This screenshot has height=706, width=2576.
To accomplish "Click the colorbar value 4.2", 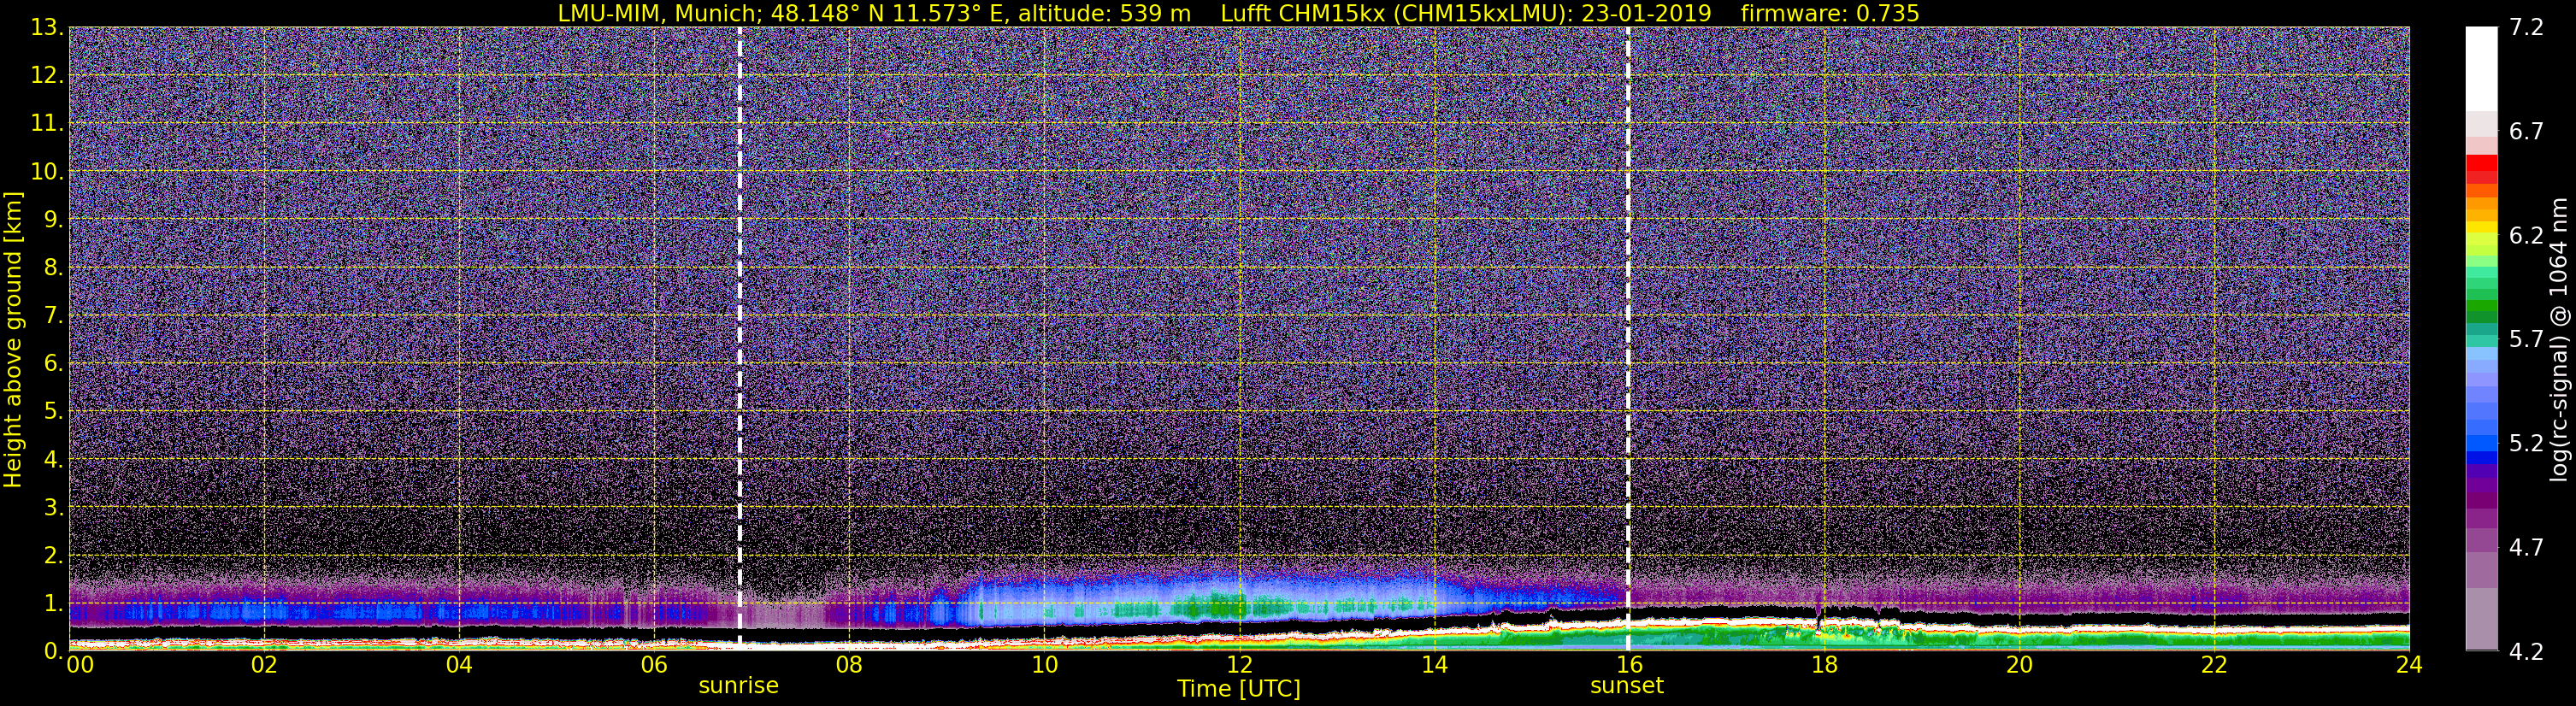I will tap(2526, 652).
